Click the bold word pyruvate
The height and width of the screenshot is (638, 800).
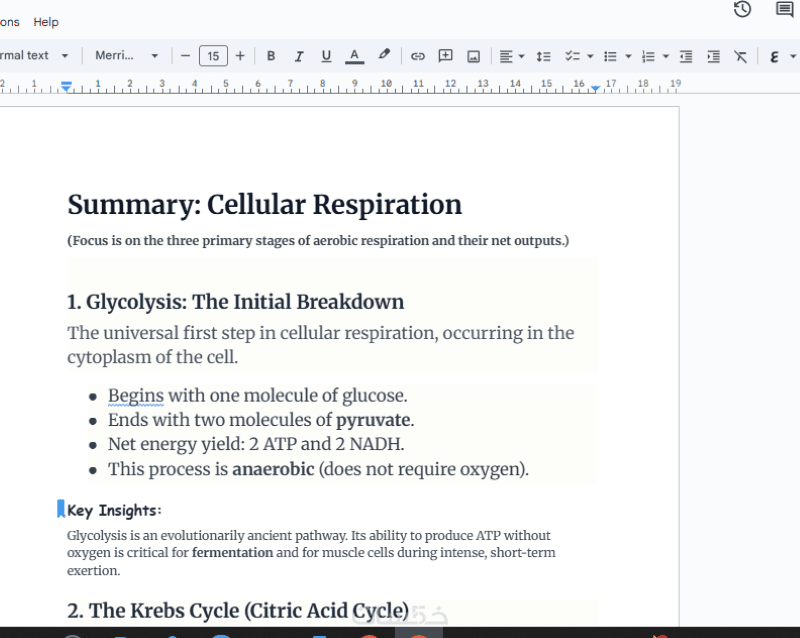coord(373,421)
